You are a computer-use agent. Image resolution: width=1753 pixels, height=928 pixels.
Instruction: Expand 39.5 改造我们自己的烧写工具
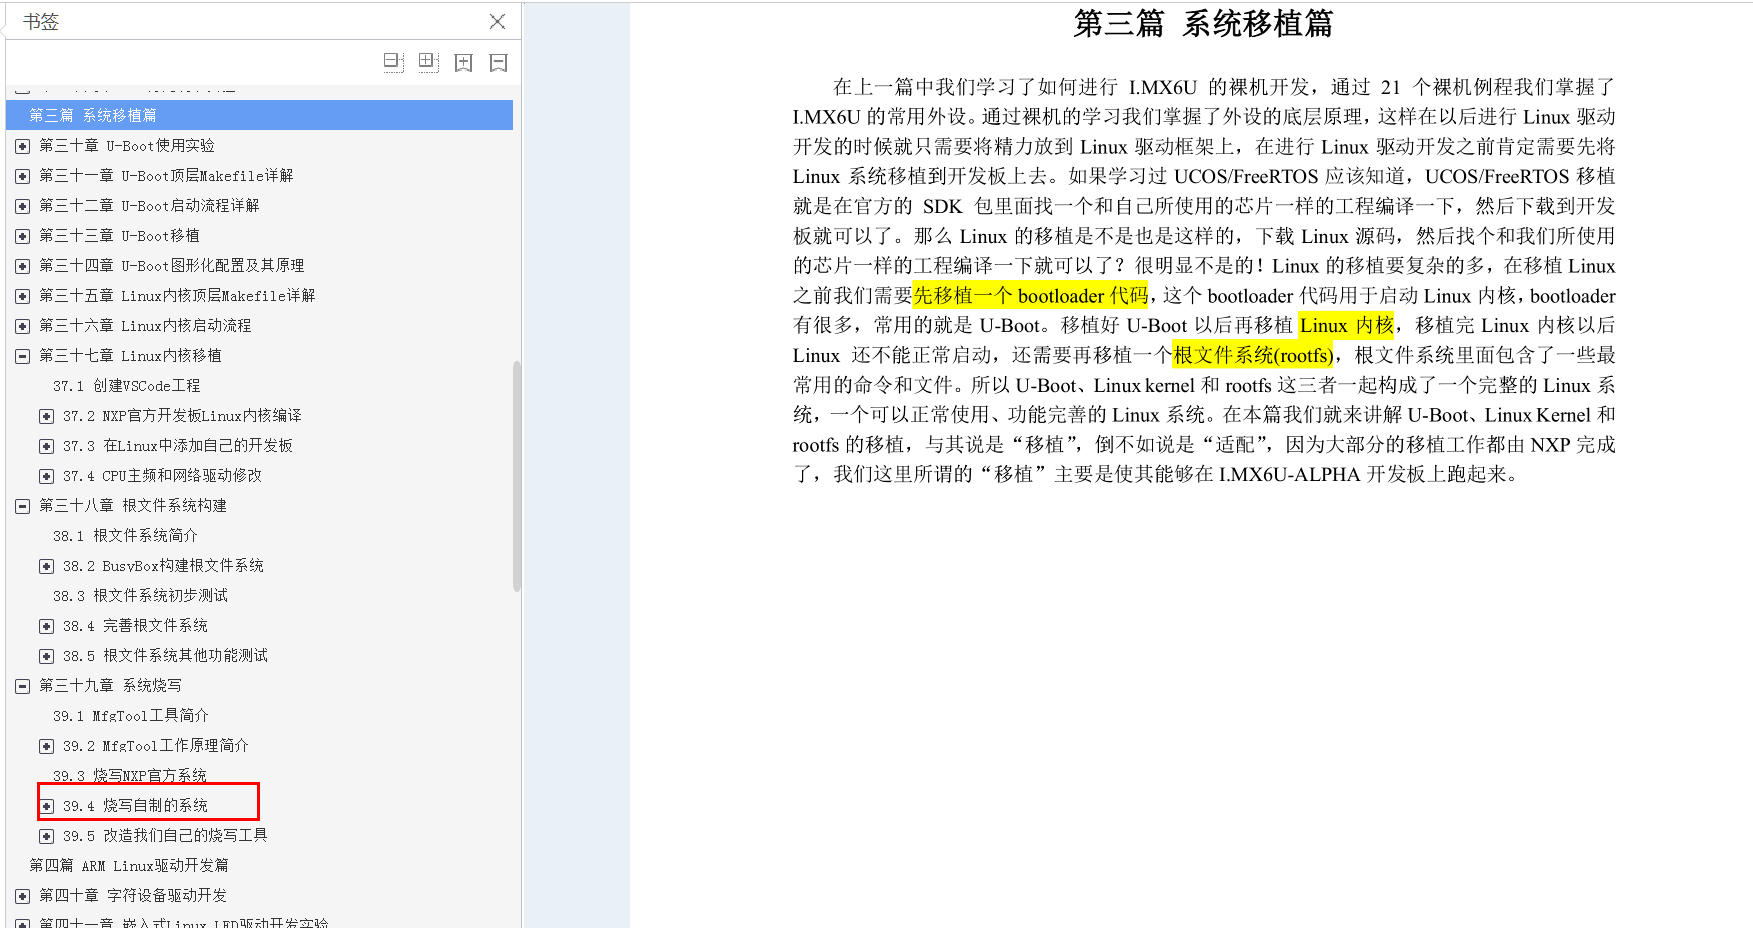click(46, 836)
